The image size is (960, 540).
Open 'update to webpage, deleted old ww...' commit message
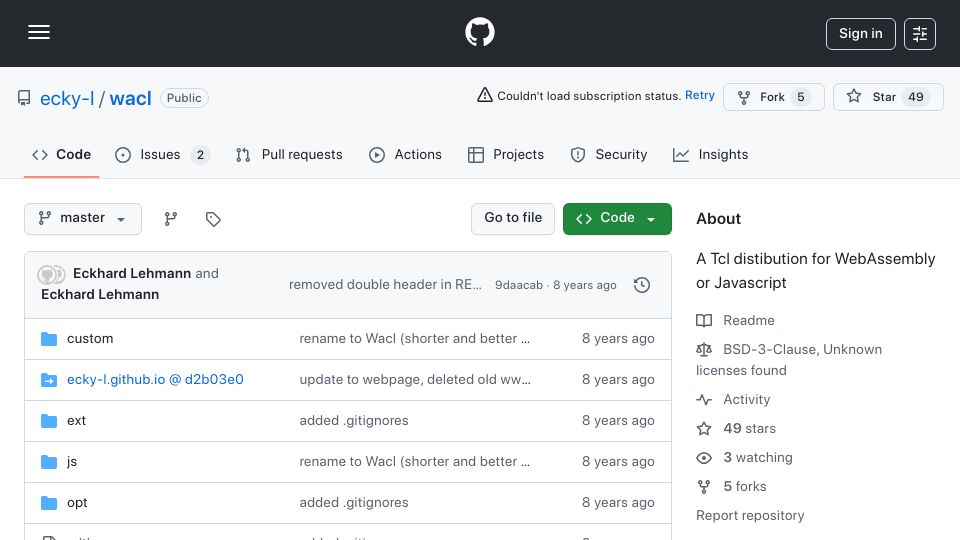415,380
